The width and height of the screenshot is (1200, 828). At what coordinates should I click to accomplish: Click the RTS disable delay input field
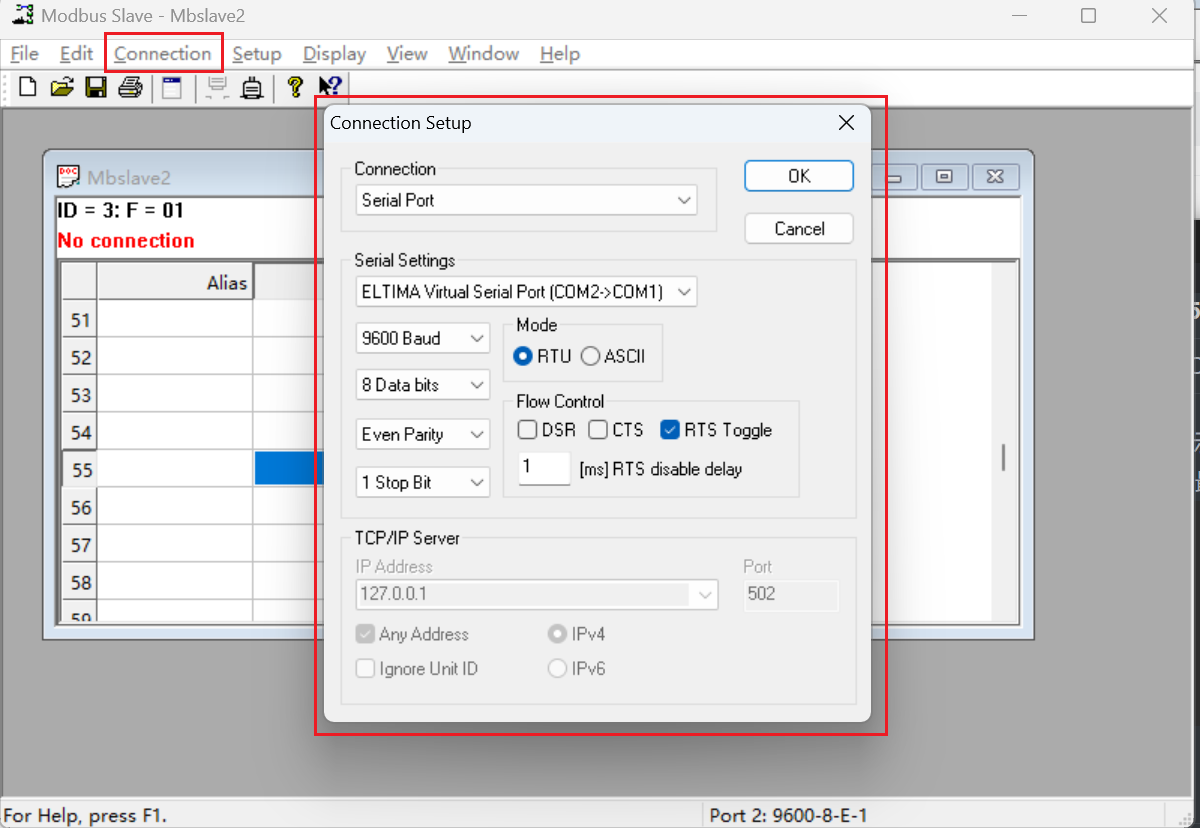[x=544, y=468]
